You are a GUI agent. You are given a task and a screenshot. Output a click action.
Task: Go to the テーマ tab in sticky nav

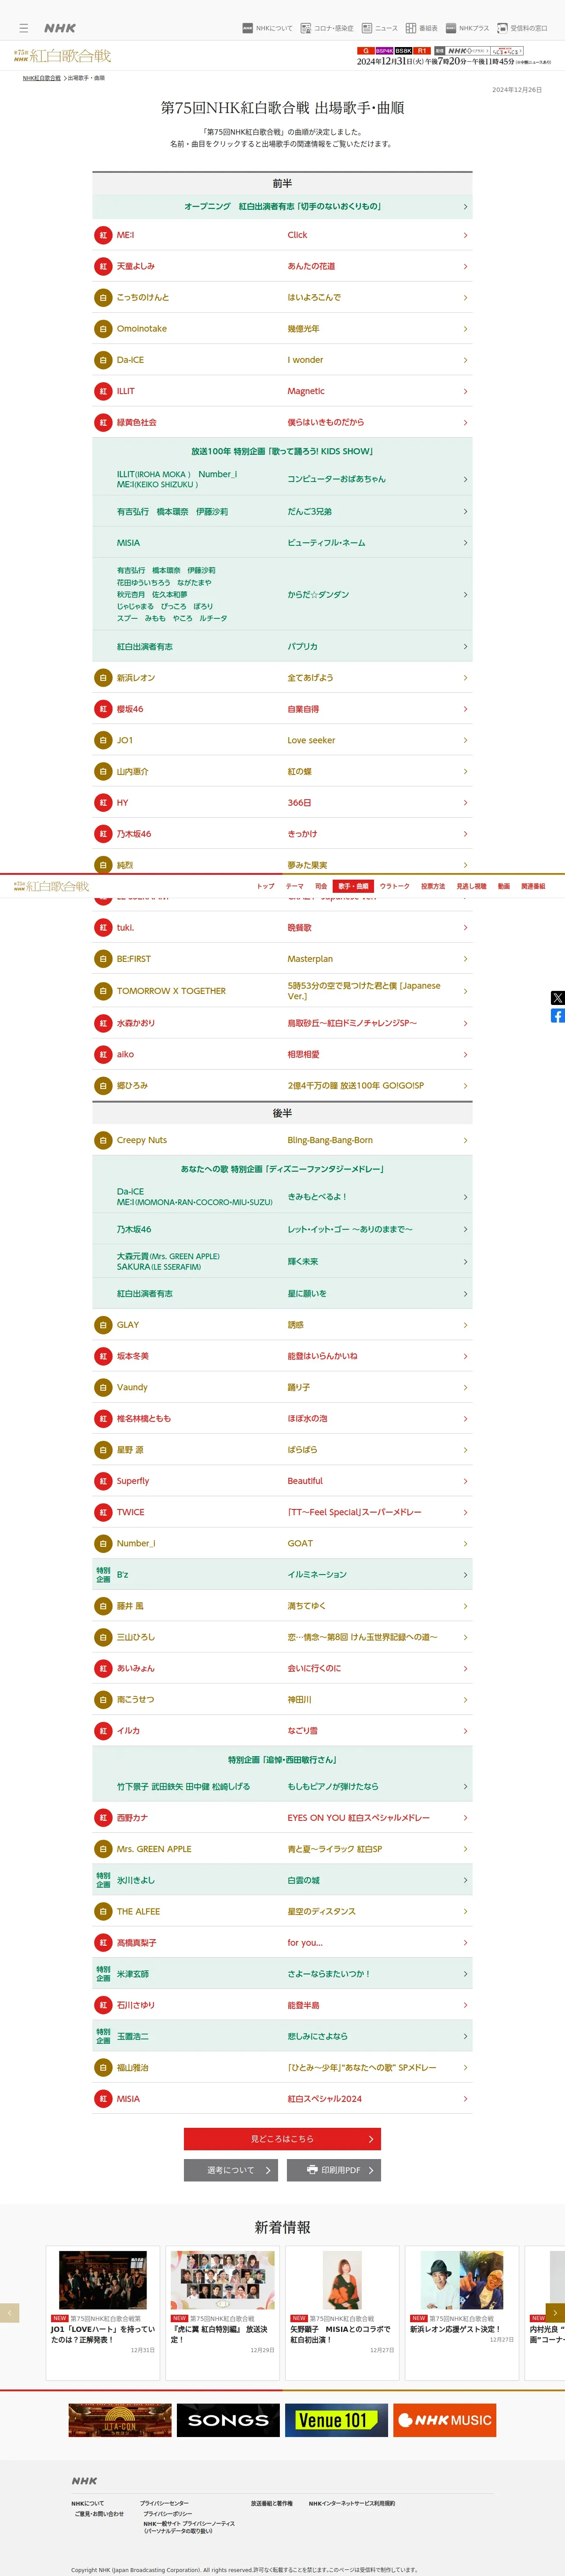[295, 886]
